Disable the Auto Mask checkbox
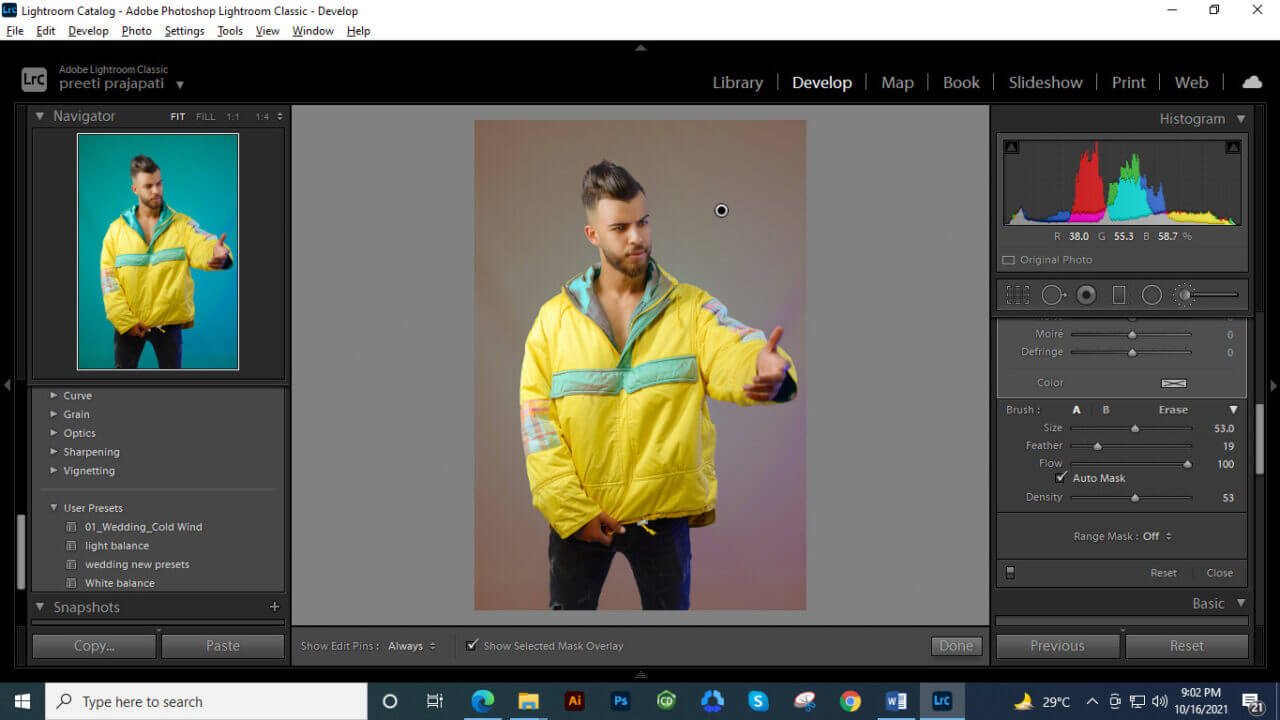 (x=1062, y=477)
